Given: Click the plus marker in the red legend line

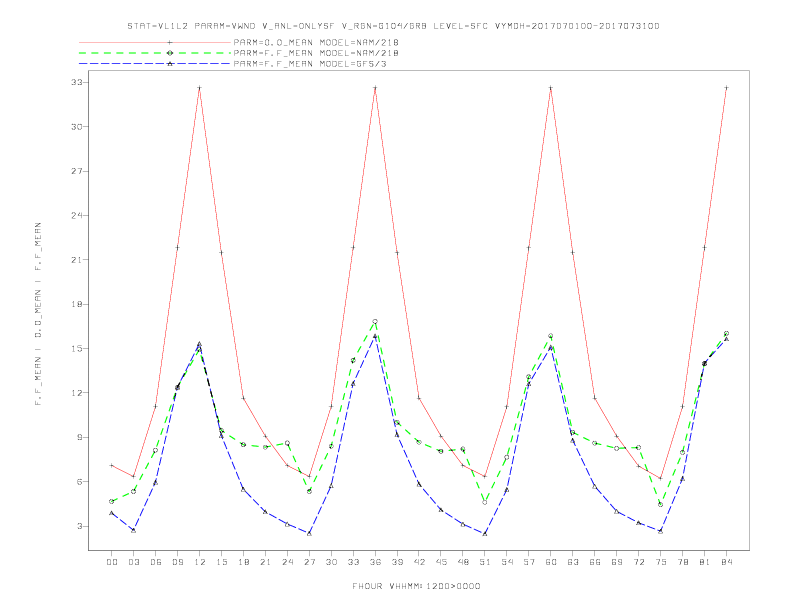Looking at the screenshot, I should pos(170,42).
